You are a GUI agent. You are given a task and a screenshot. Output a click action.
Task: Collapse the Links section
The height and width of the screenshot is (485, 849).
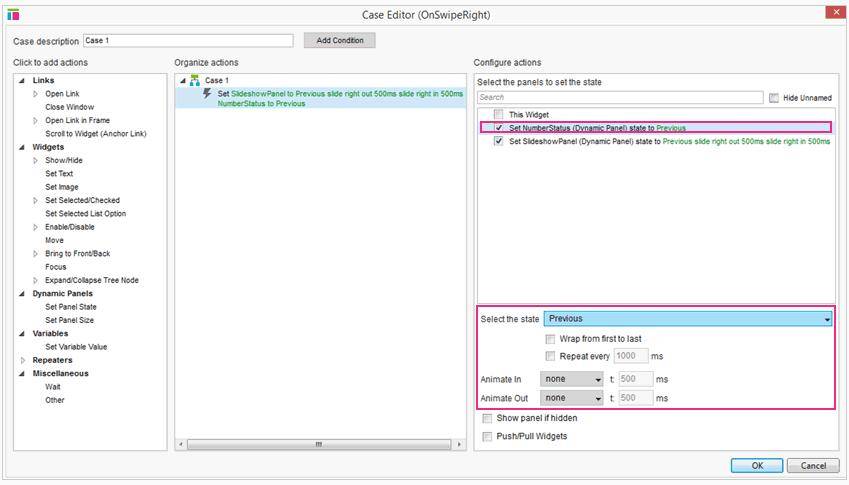point(22,80)
